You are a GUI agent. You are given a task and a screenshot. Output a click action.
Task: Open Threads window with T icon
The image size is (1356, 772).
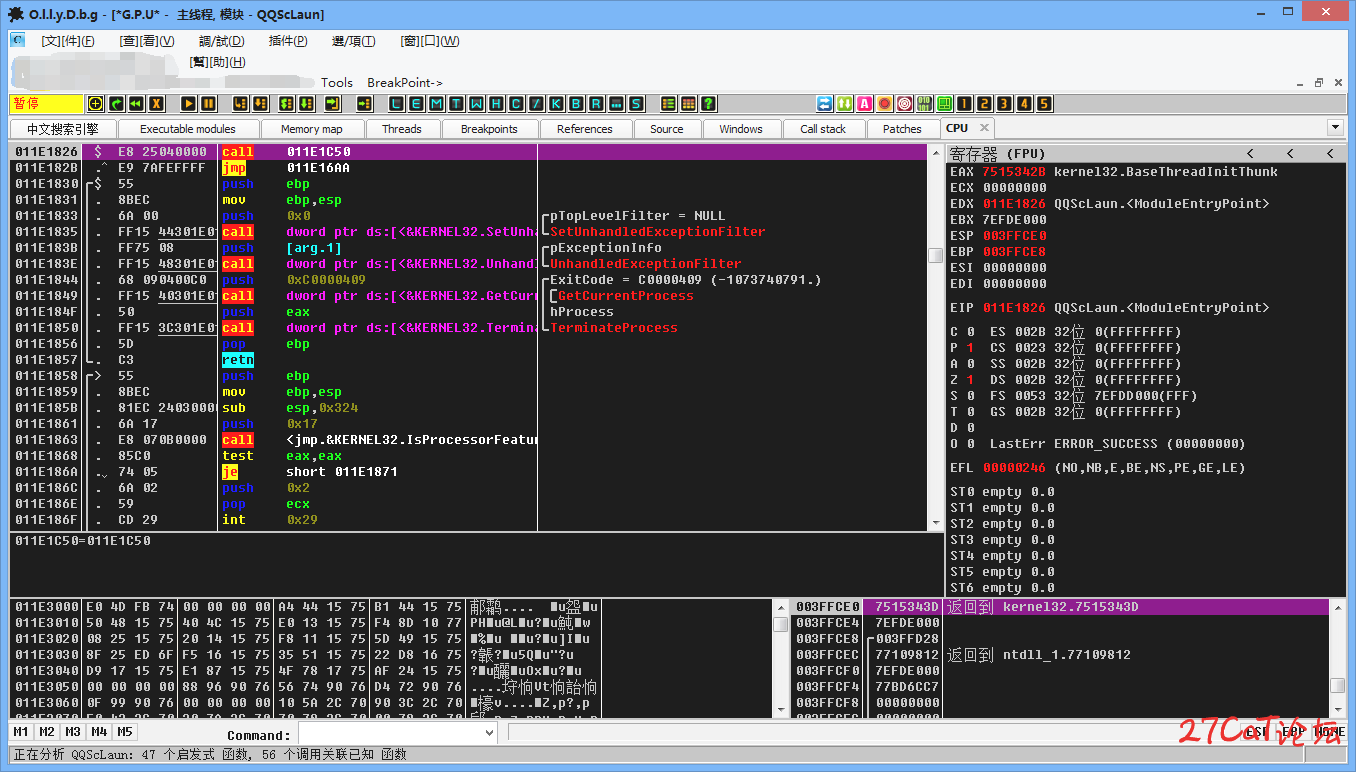pos(456,104)
